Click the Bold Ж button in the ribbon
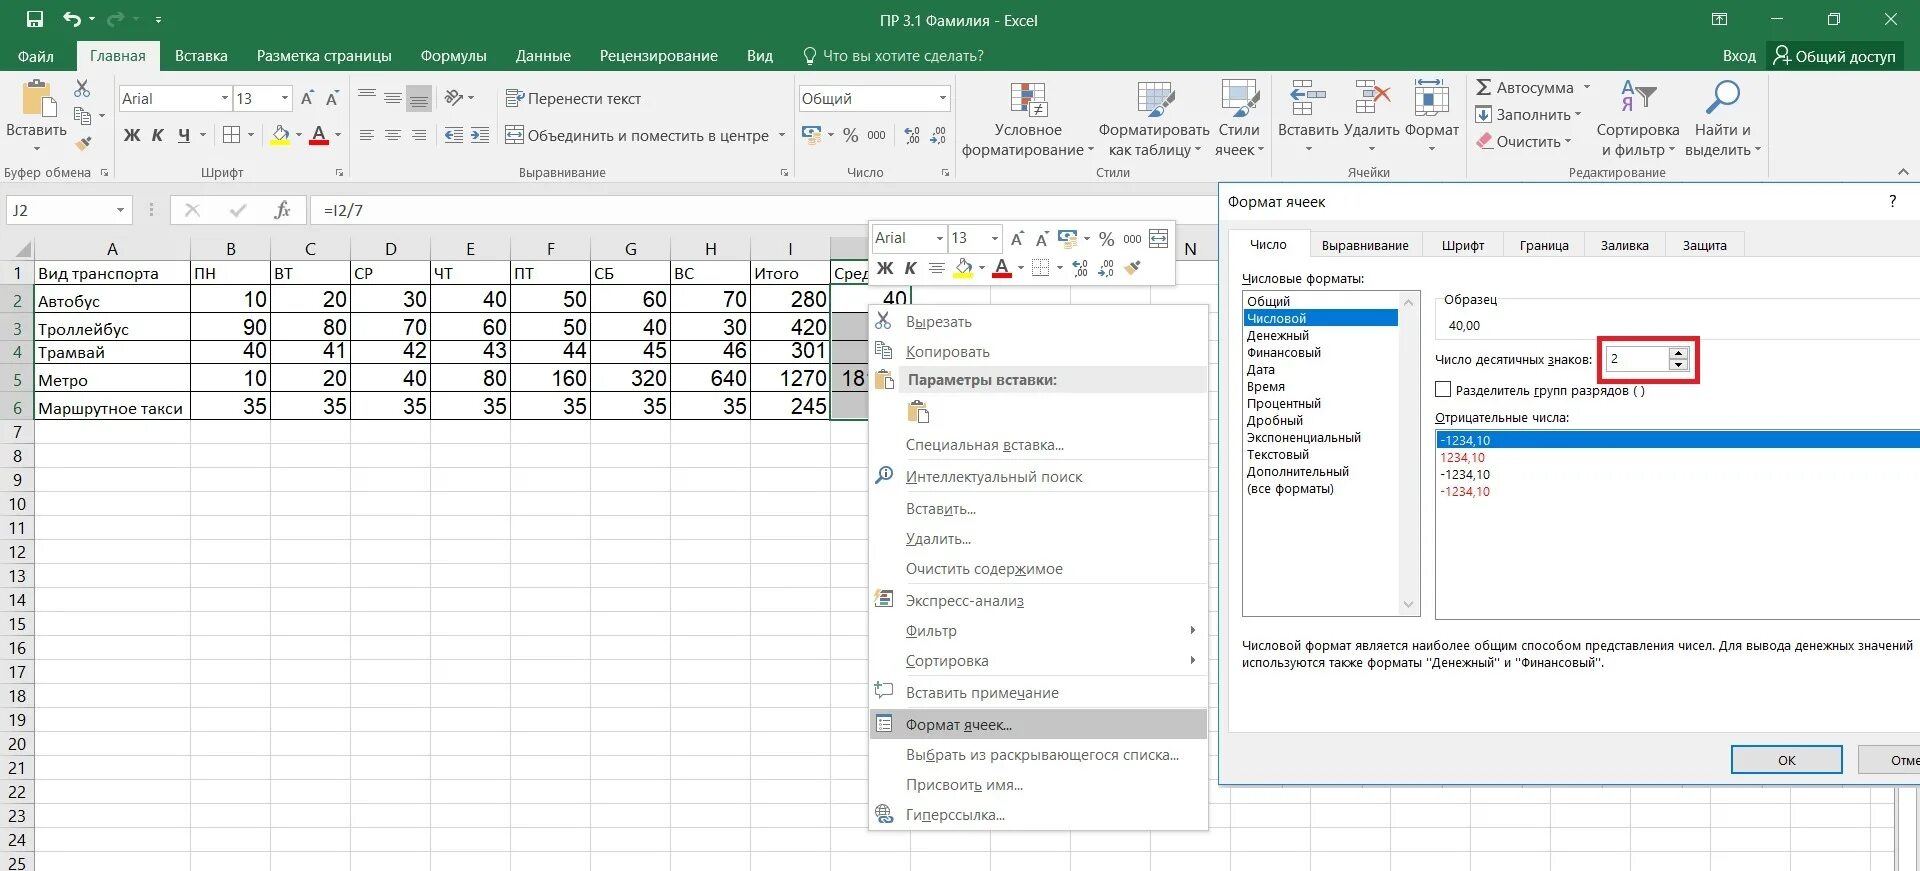Viewport: 1920px width, 871px height. click(132, 135)
